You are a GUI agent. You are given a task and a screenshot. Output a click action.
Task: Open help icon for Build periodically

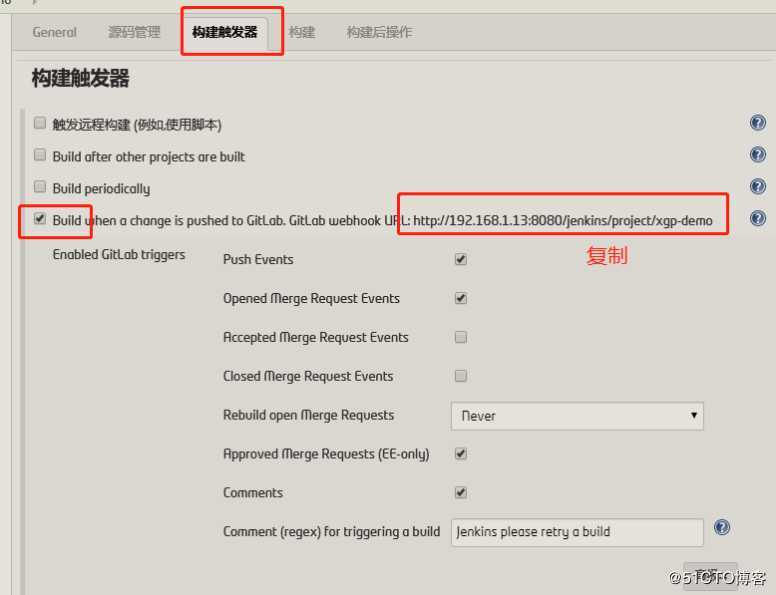click(758, 187)
